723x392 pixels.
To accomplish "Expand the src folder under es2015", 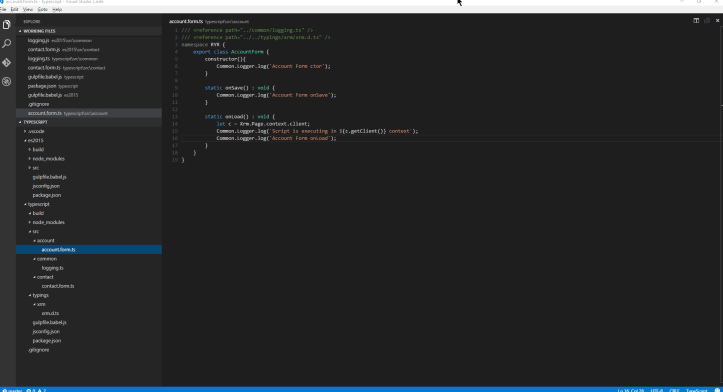I will coord(89,168).
